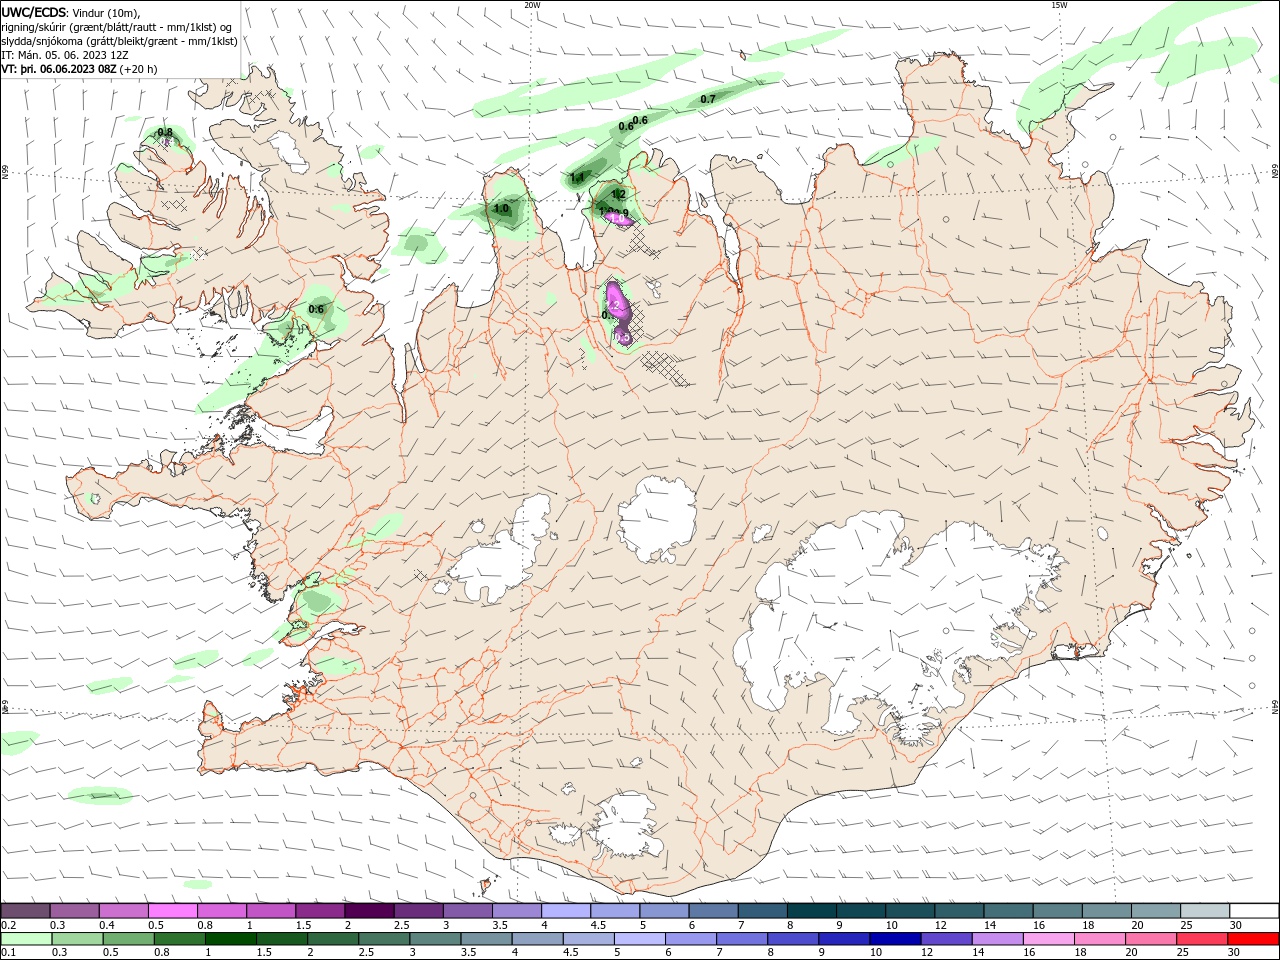This screenshot has height=960, width=1280.
Task: Pick the bottom-row deepest blue swatch at 10
Action: coord(895,939)
